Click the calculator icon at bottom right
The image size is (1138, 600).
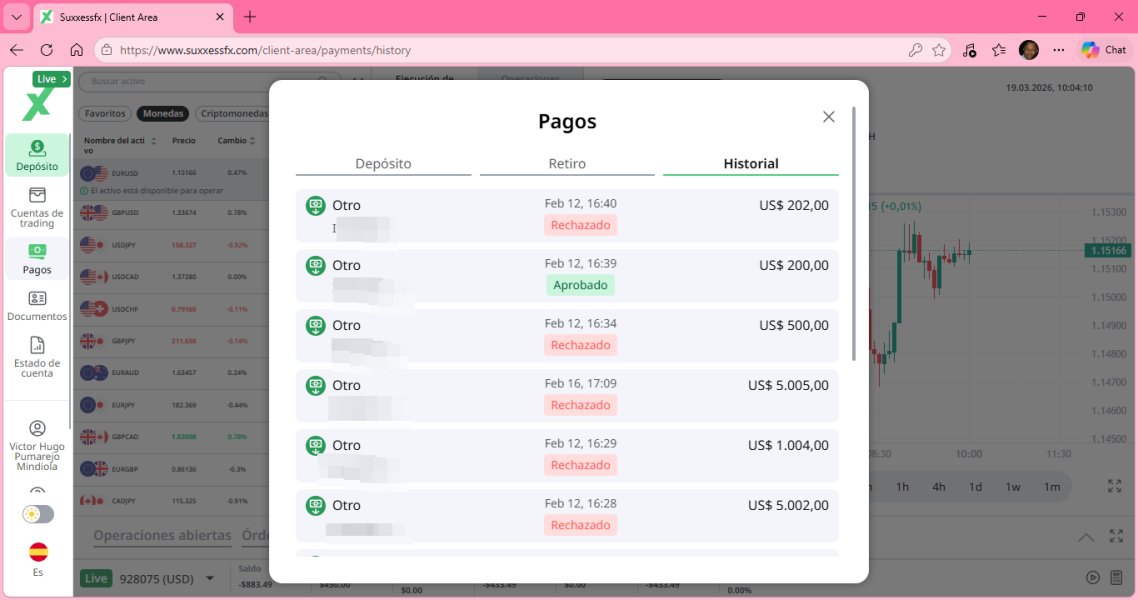coord(1116,578)
